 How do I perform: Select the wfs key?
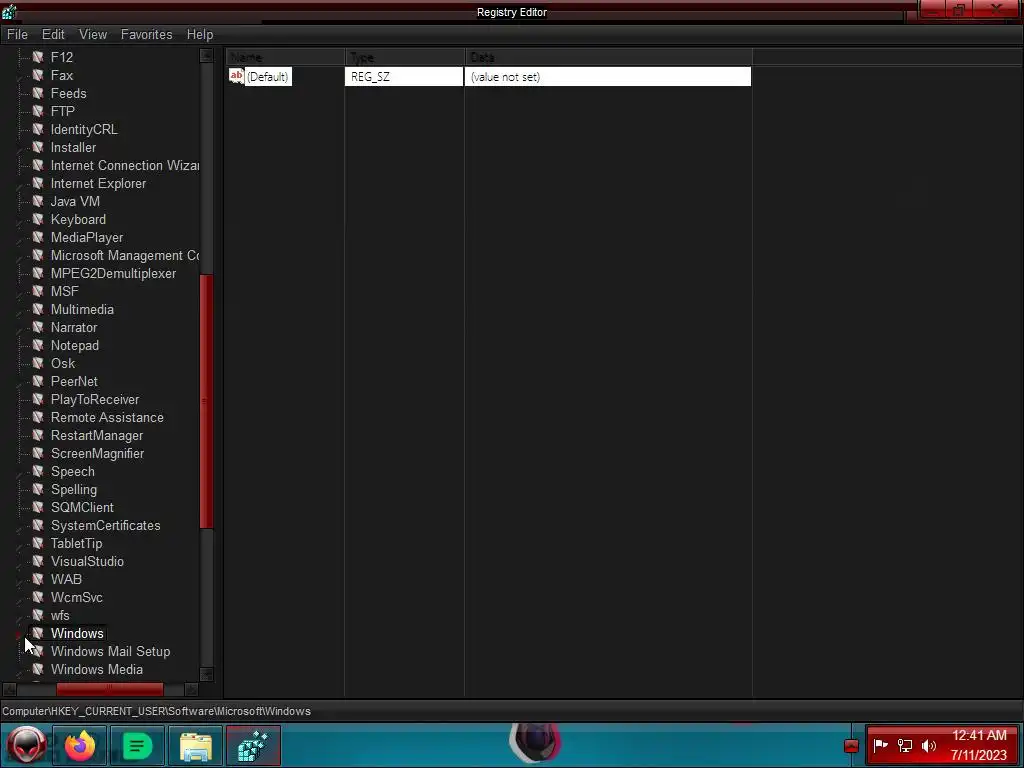click(x=60, y=615)
